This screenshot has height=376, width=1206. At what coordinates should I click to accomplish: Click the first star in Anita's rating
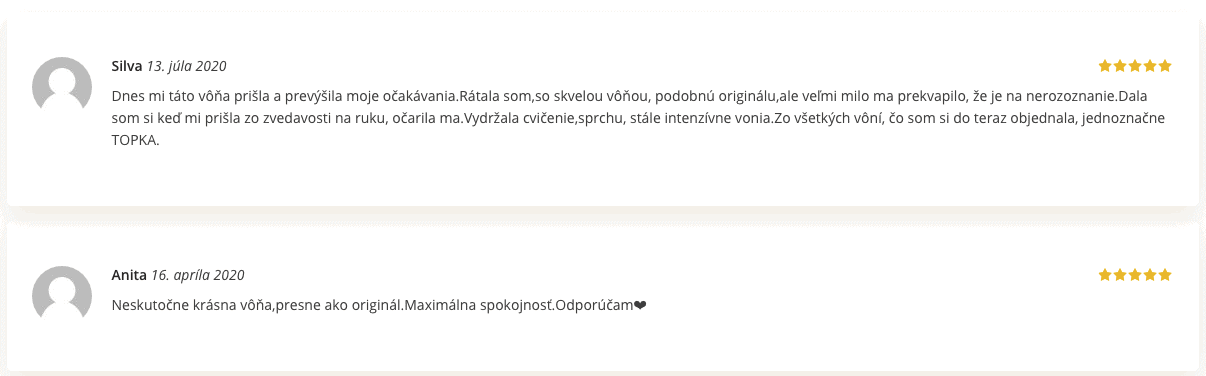point(1105,274)
